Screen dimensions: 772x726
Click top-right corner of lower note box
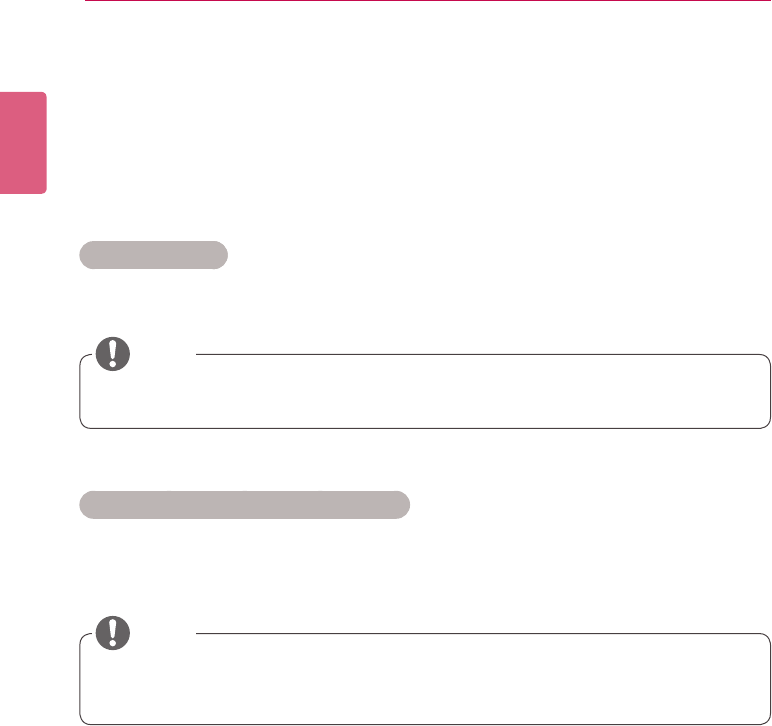pos(767,637)
